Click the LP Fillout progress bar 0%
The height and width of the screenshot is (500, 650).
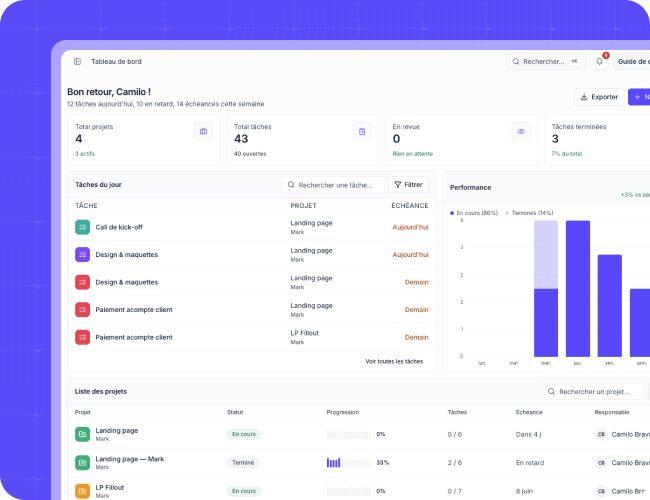349,491
